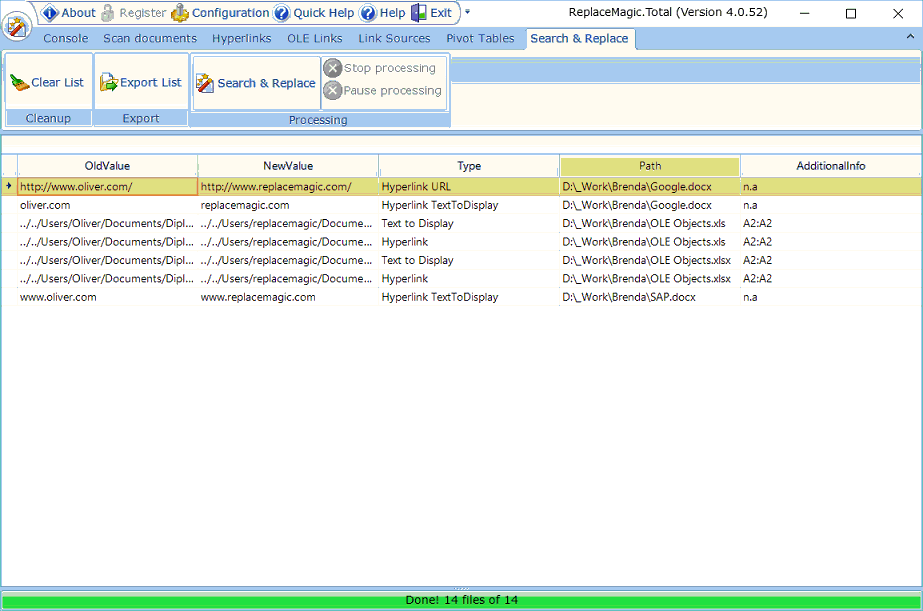
Task: Switch to the Pivot Tables tab
Action: (x=480, y=38)
